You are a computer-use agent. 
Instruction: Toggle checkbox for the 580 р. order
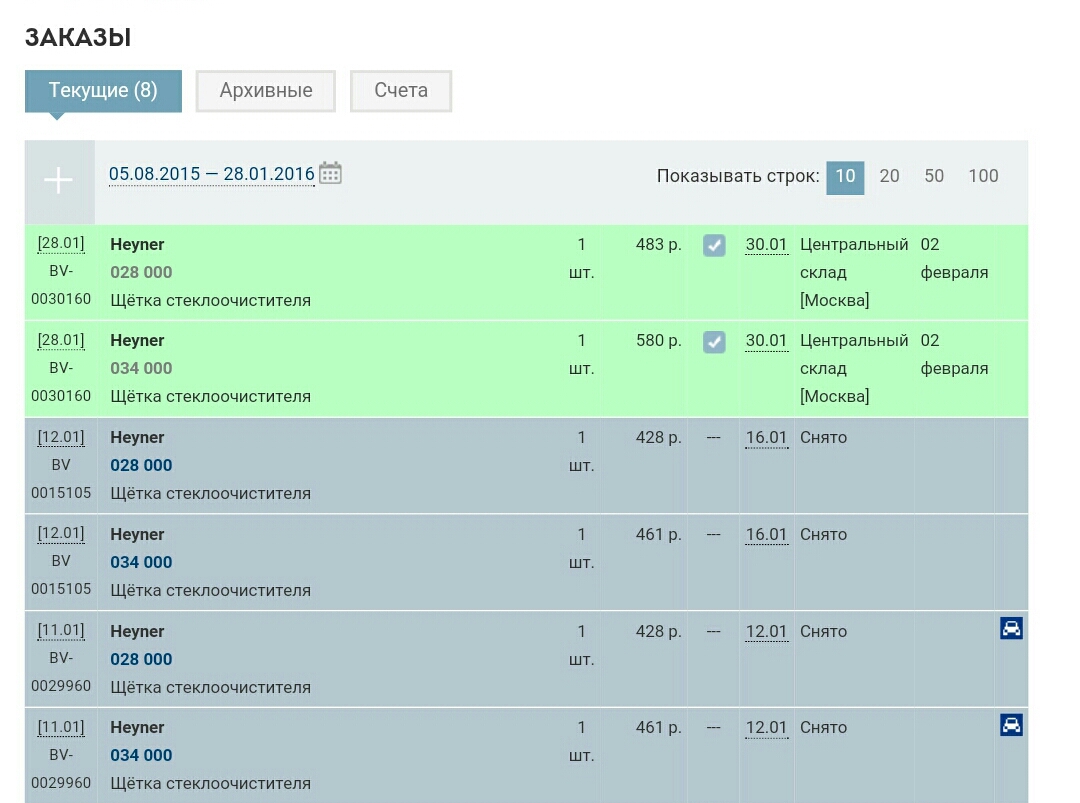[714, 342]
